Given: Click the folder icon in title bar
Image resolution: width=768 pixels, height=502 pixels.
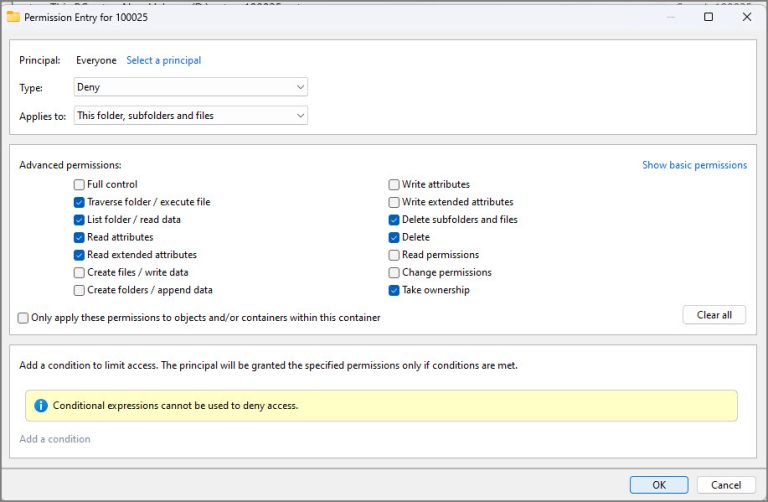Looking at the screenshot, I should coord(14,17).
